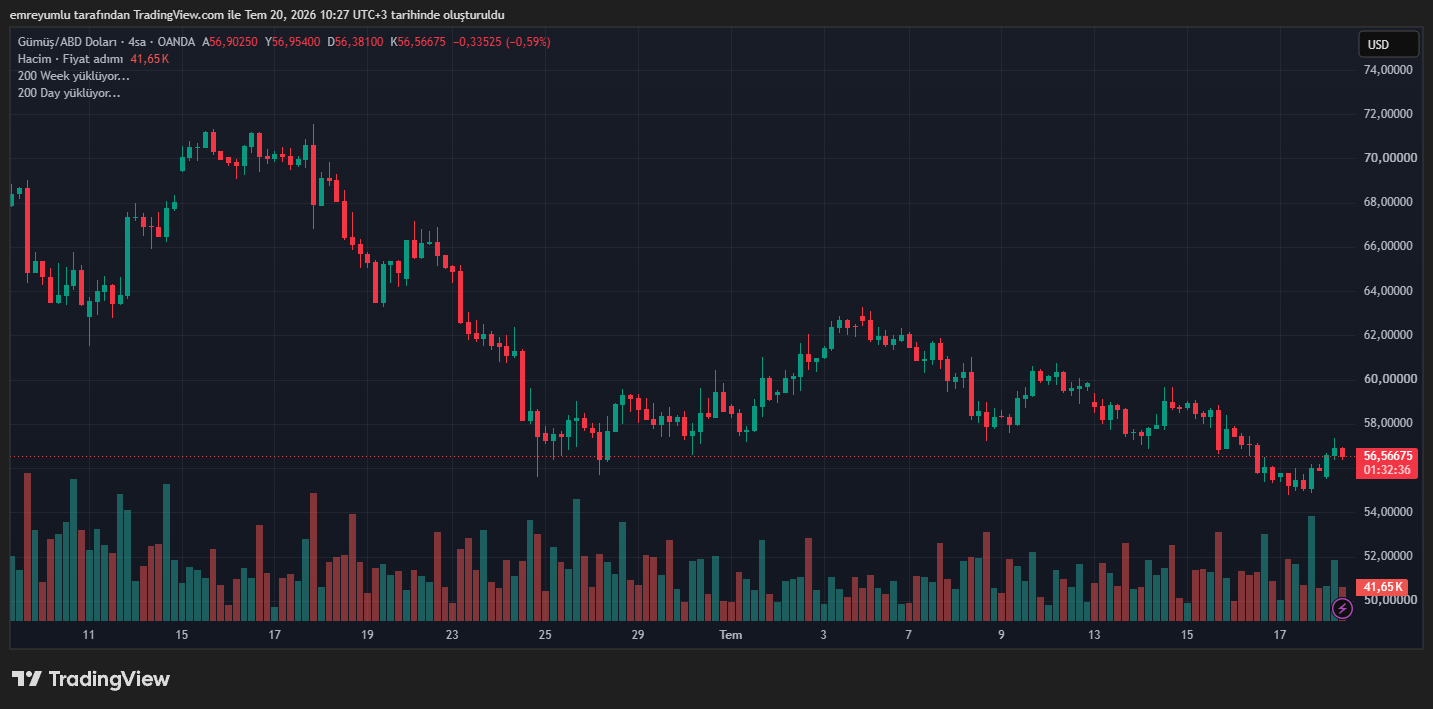This screenshot has height=709, width=1433.
Task: Click the purple lightning bolt icon
Action: click(x=1343, y=608)
